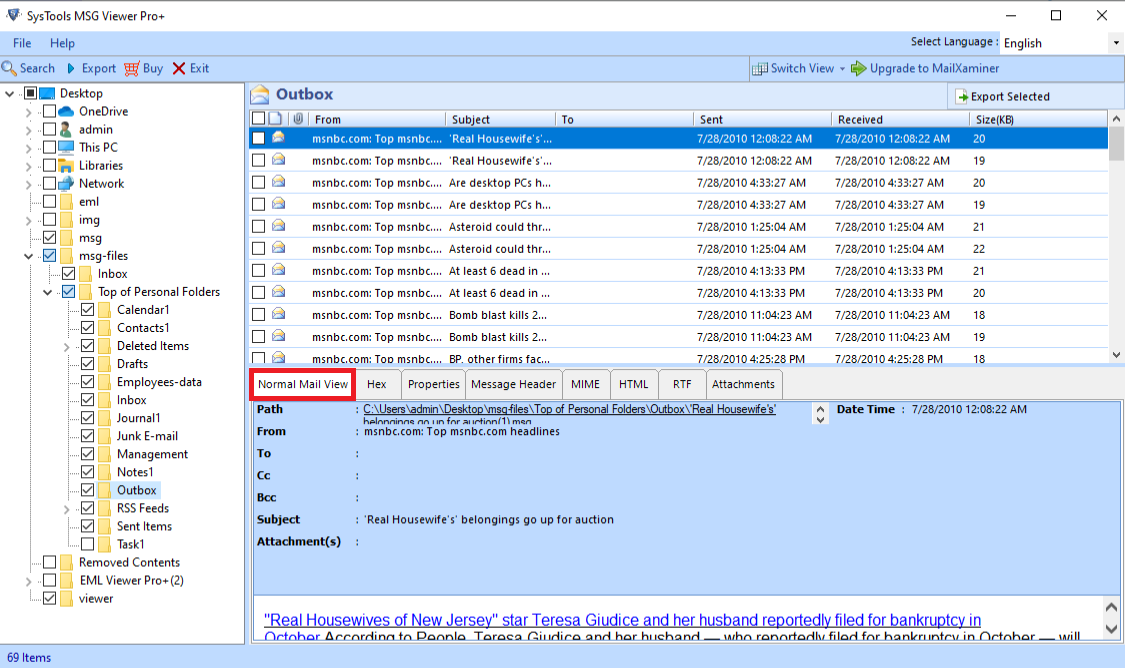Click the Path field scroll down arrow

point(820,420)
